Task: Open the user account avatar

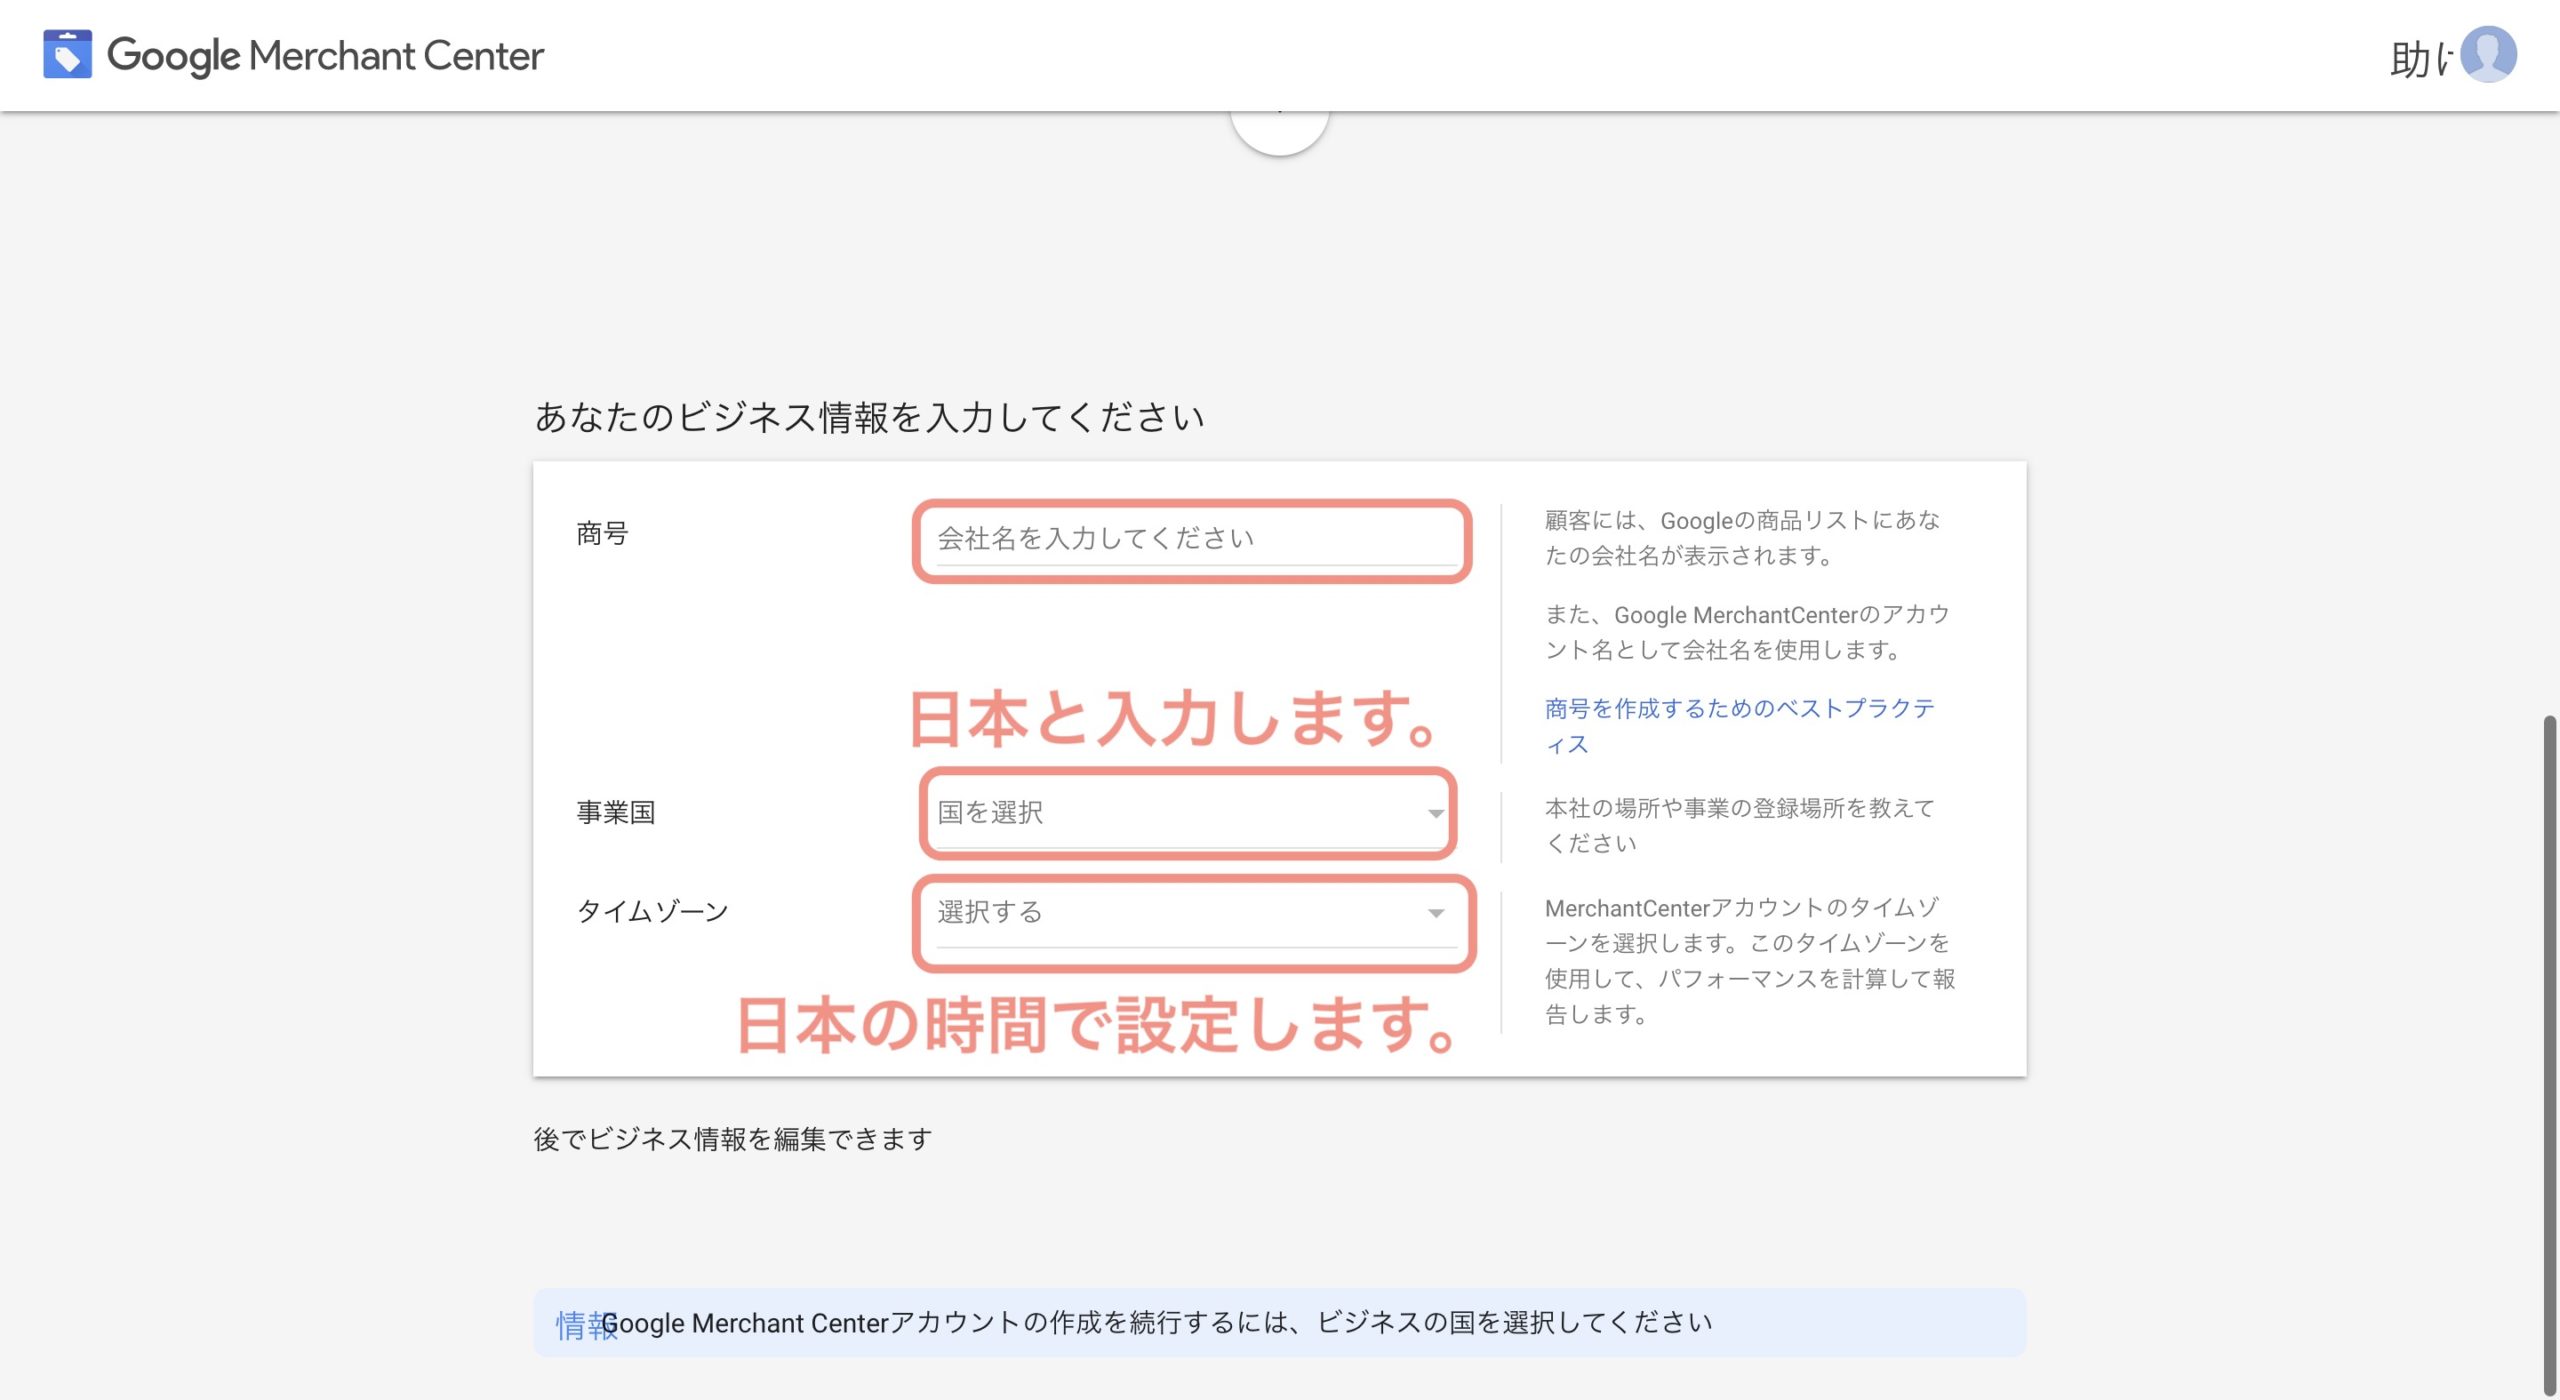Action: coord(2488,54)
